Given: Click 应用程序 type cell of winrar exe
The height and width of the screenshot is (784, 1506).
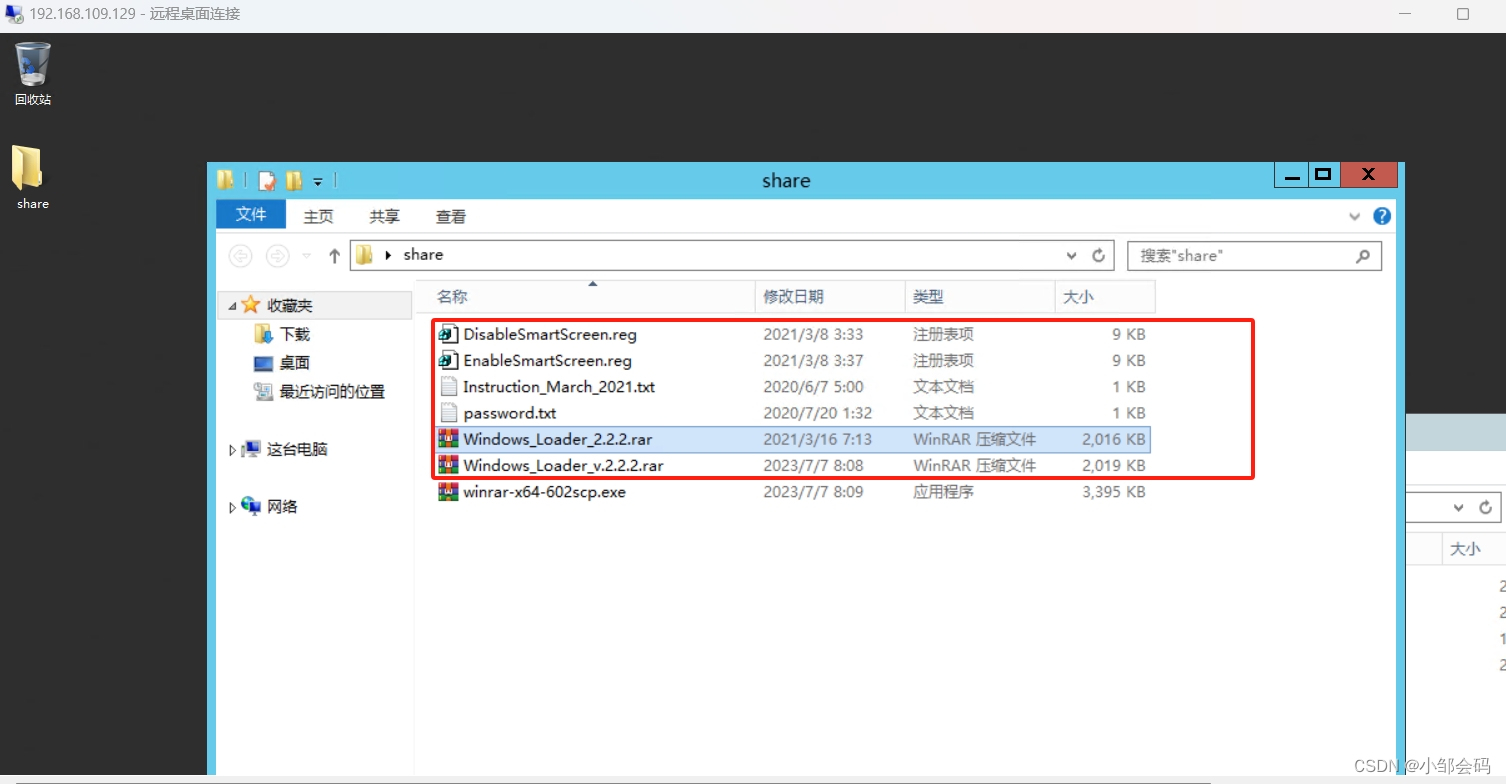Looking at the screenshot, I should tap(943, 492).
